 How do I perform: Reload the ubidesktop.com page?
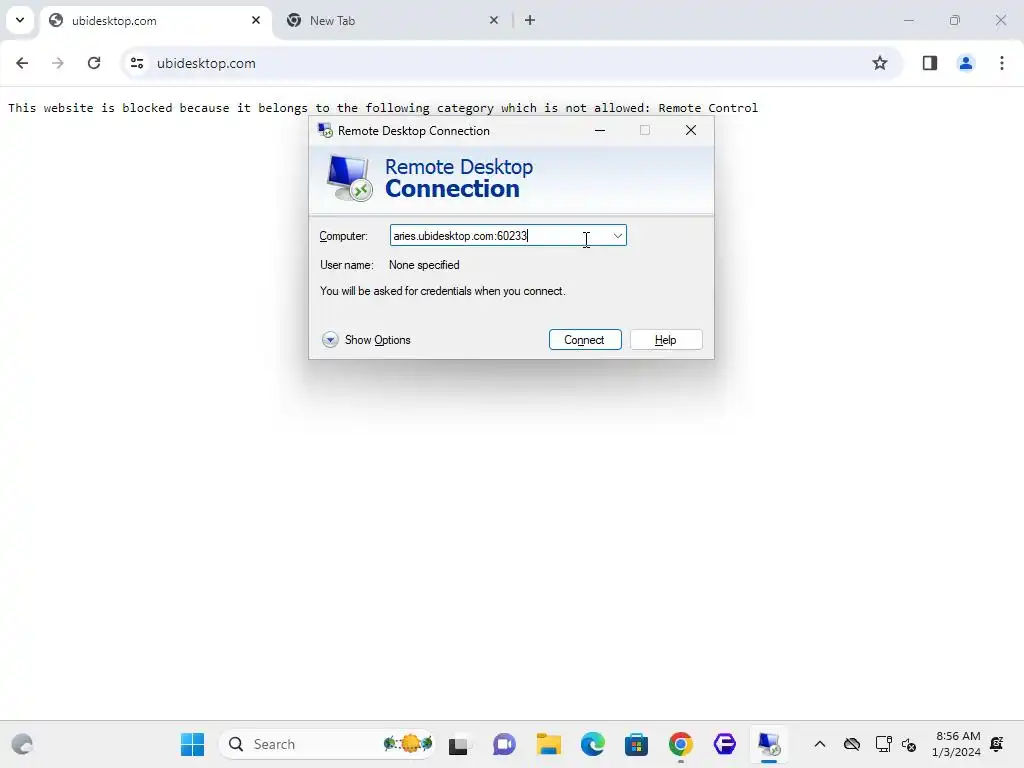click(94, 63)
